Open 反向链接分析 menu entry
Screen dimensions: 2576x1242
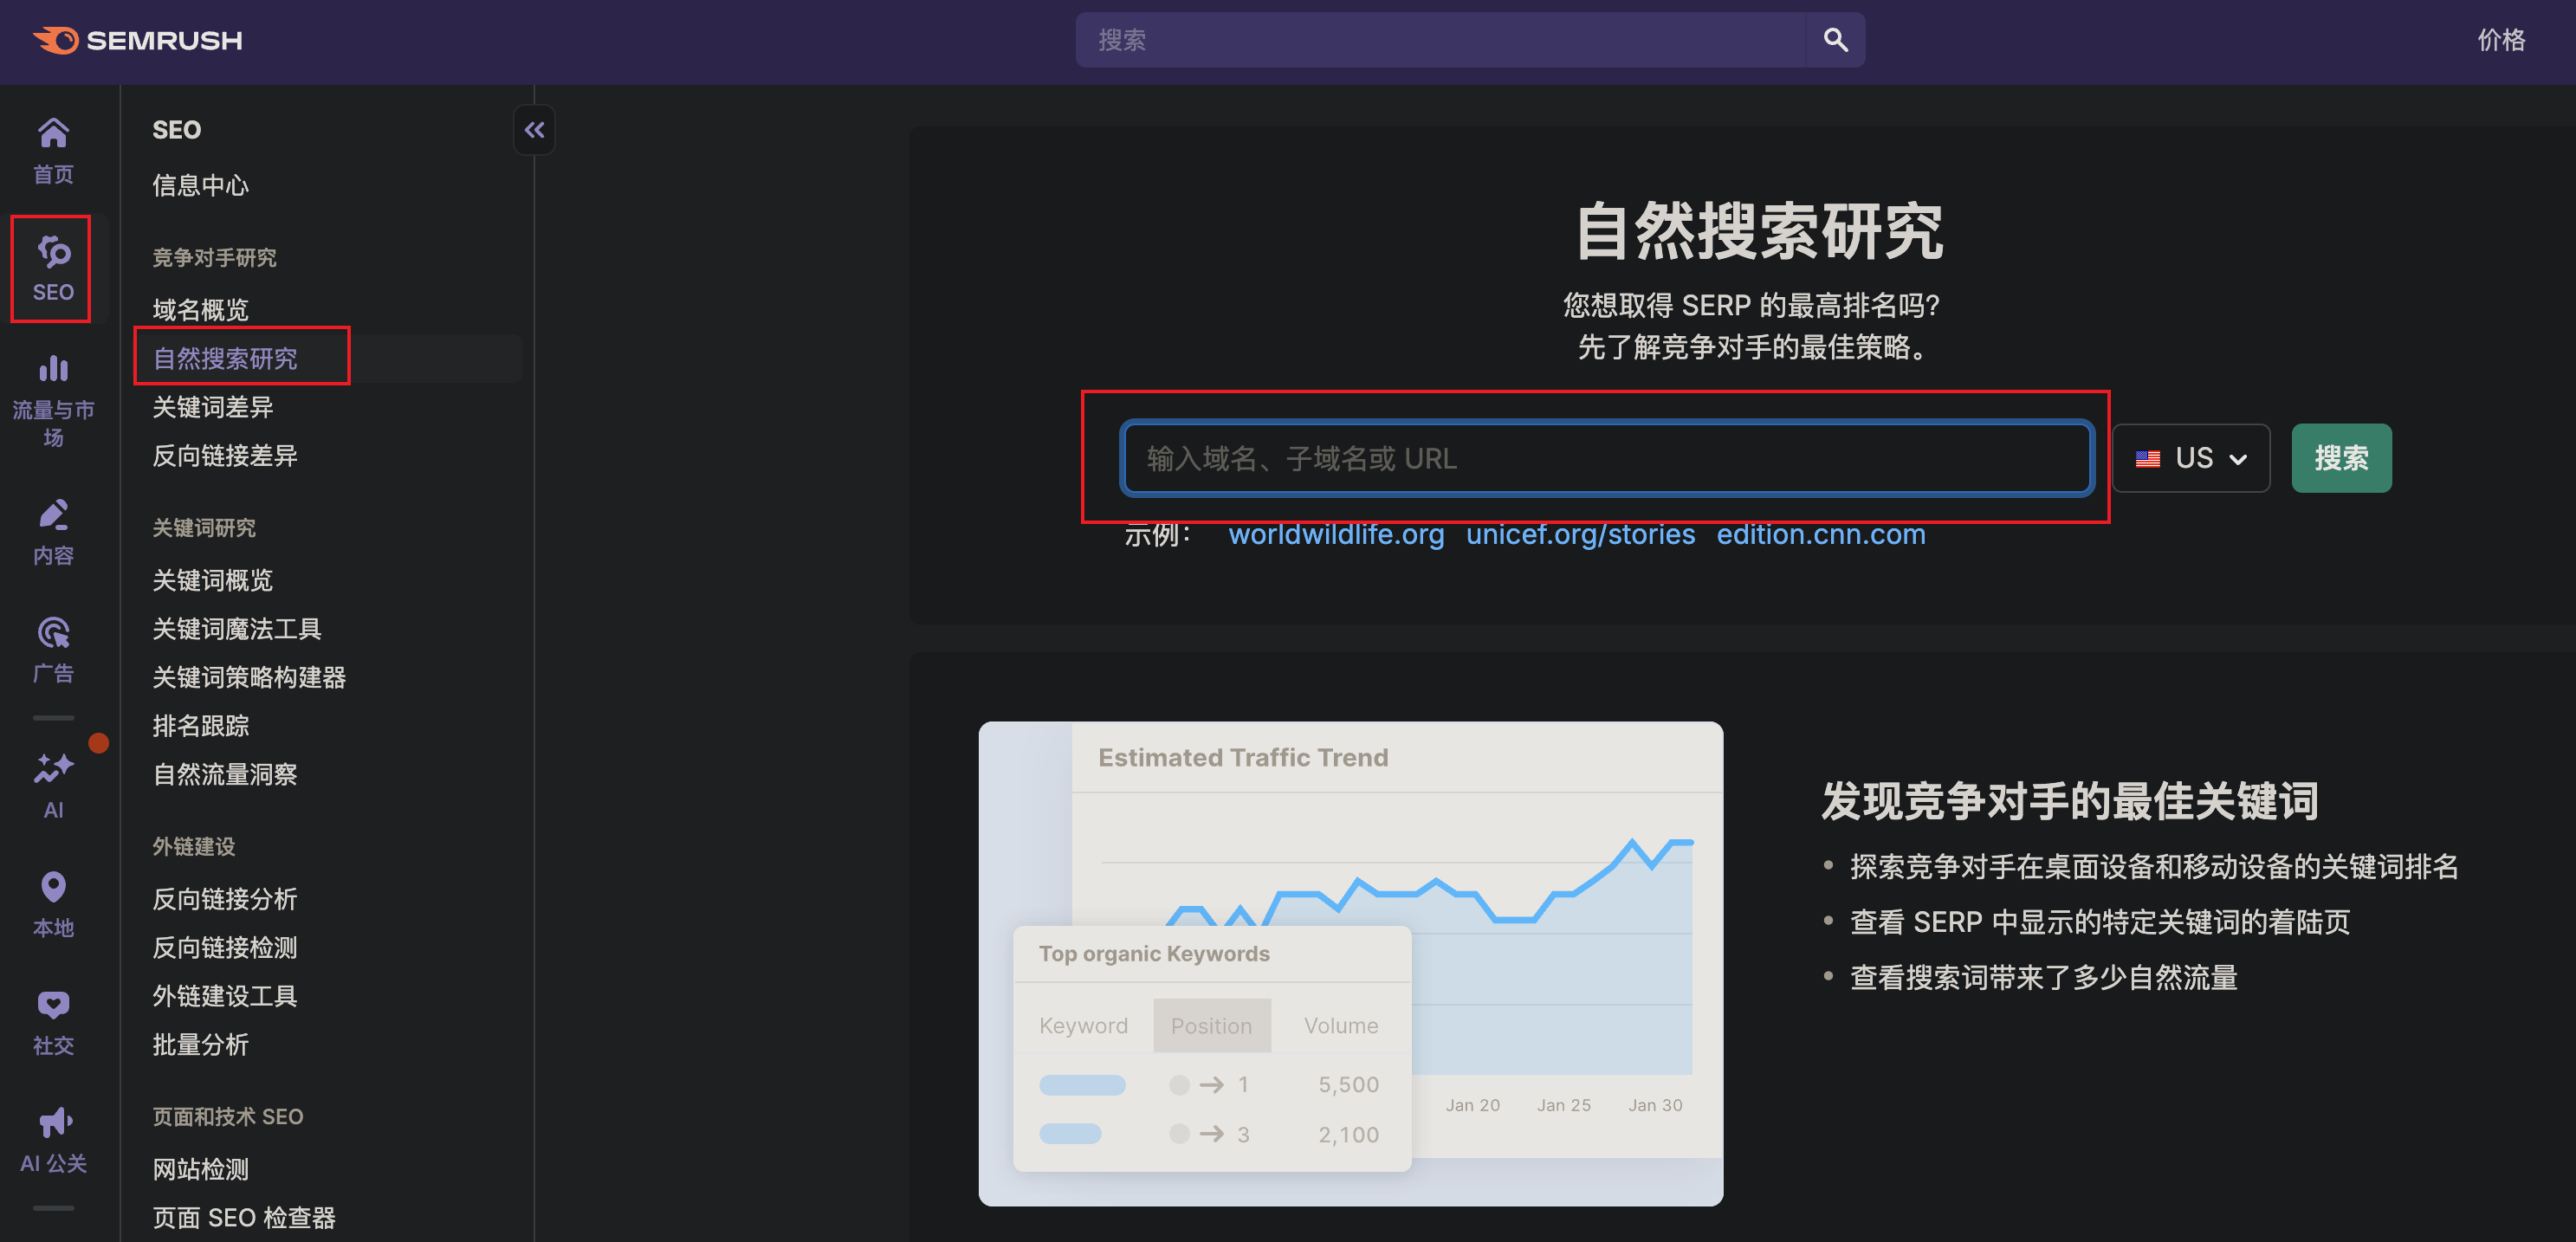coord(224,899)
